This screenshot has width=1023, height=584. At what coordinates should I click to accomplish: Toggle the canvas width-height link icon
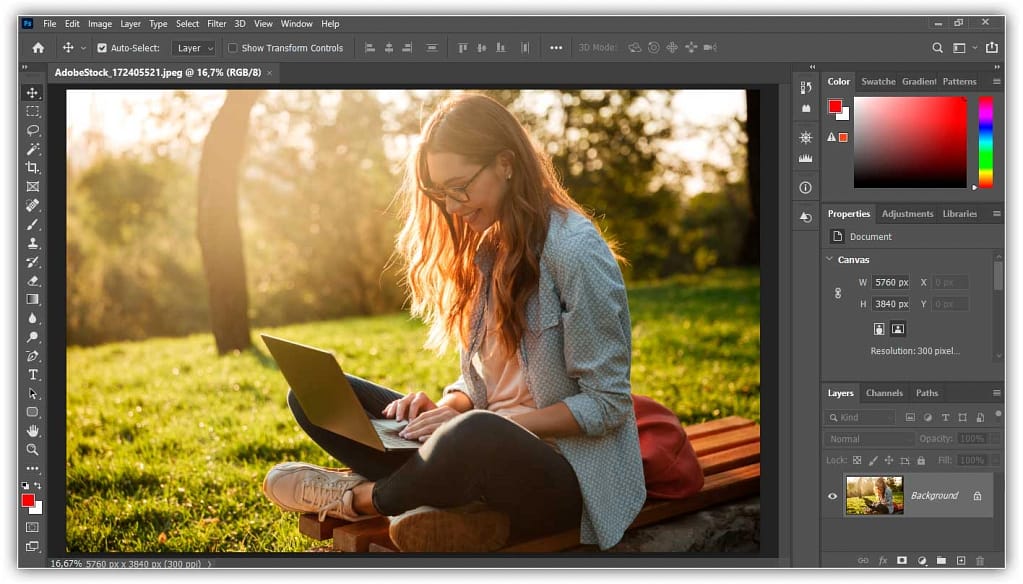pos(838,294)
